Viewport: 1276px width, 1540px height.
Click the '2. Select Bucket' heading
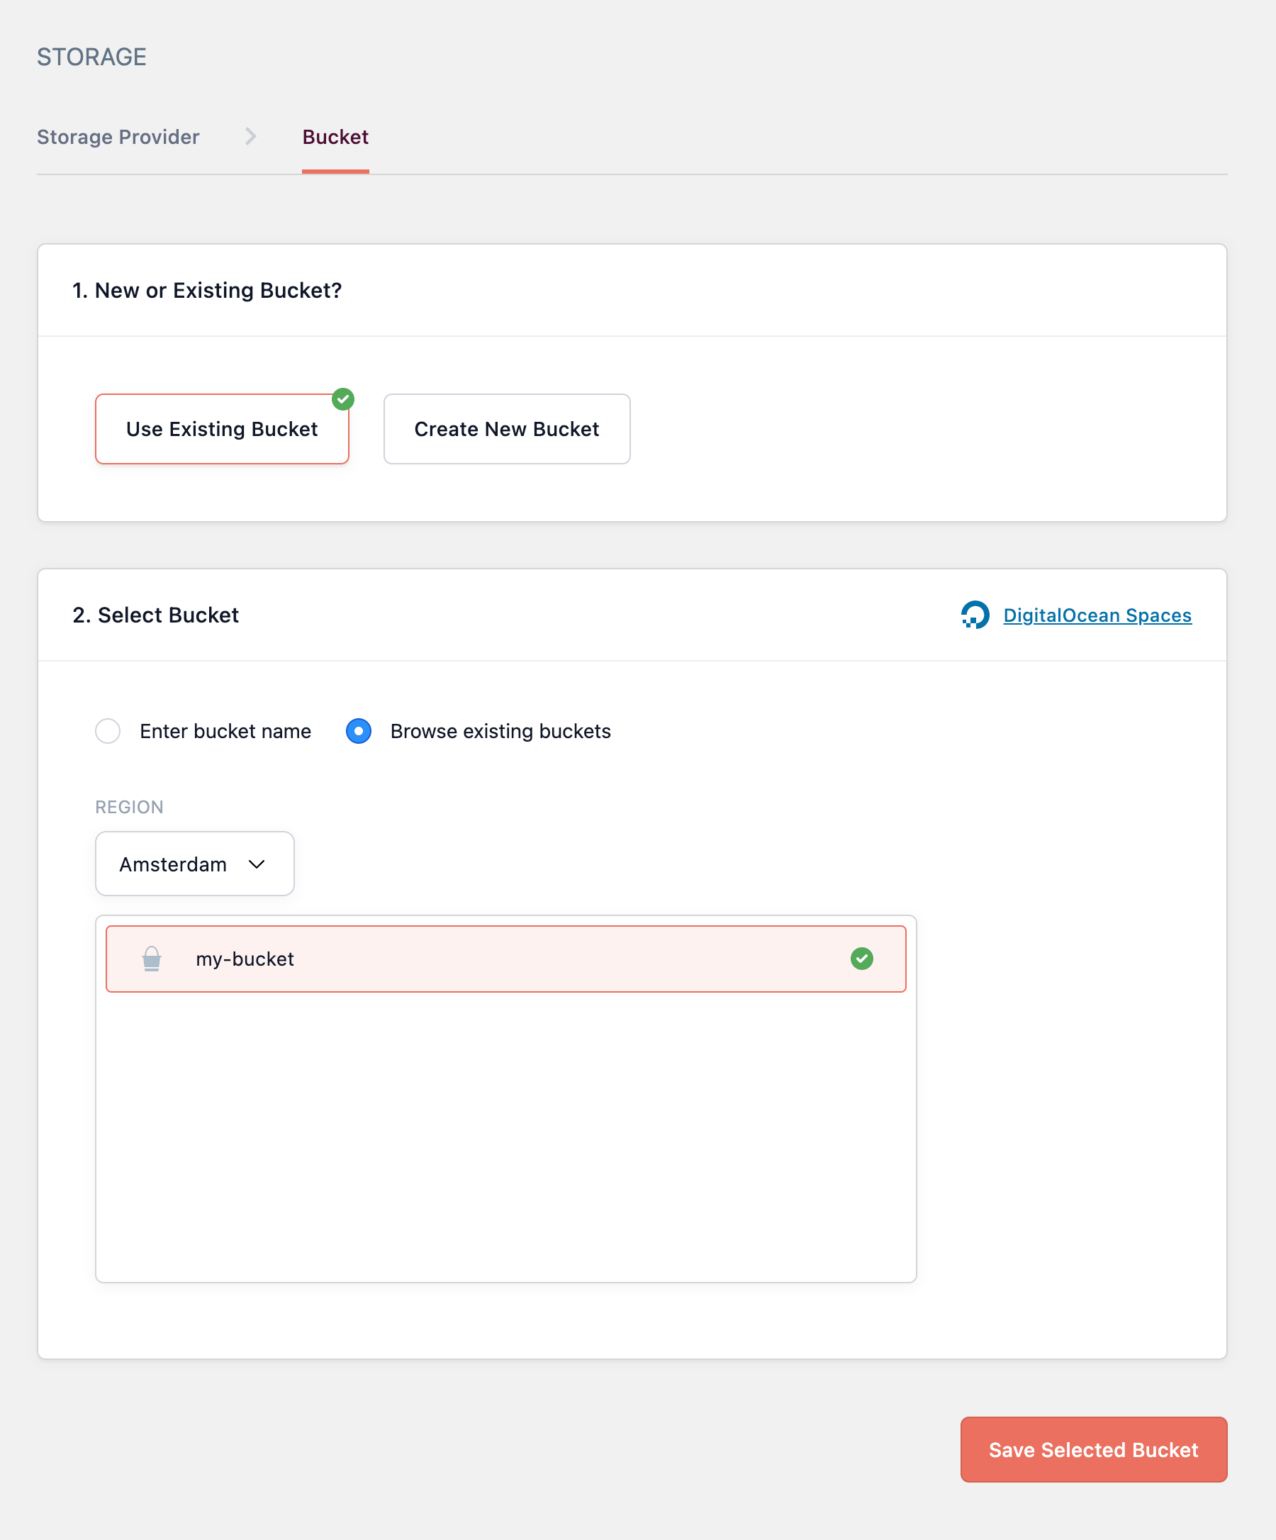[156, 615]
